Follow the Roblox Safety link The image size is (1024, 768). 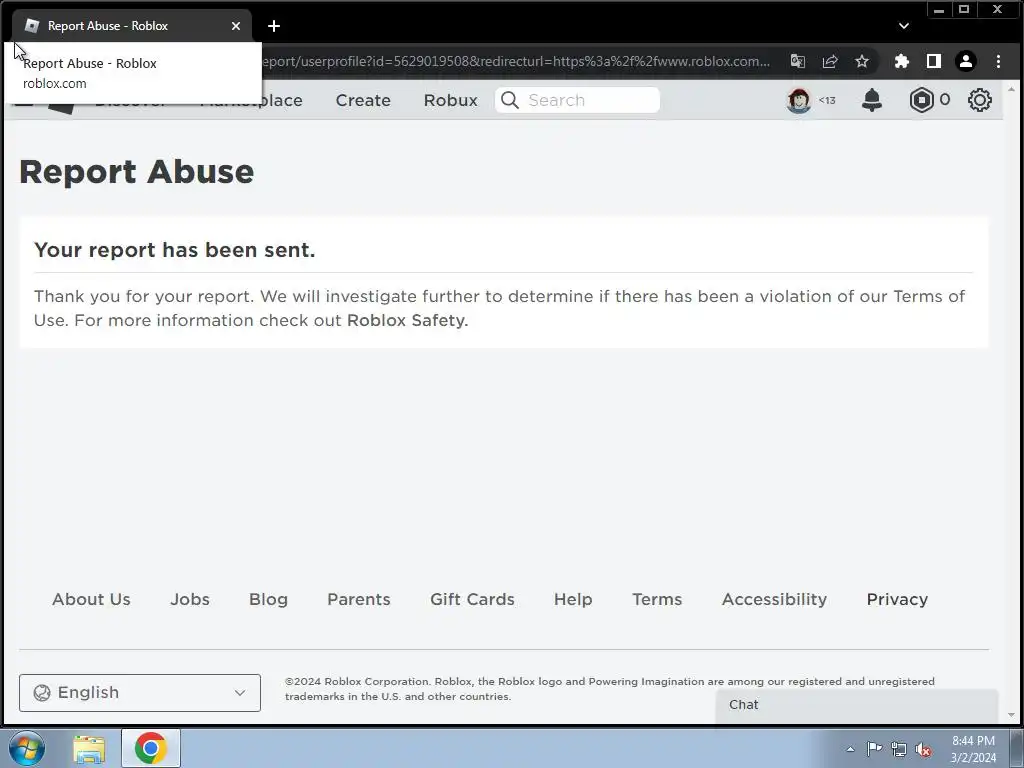(x=406, y=321)
